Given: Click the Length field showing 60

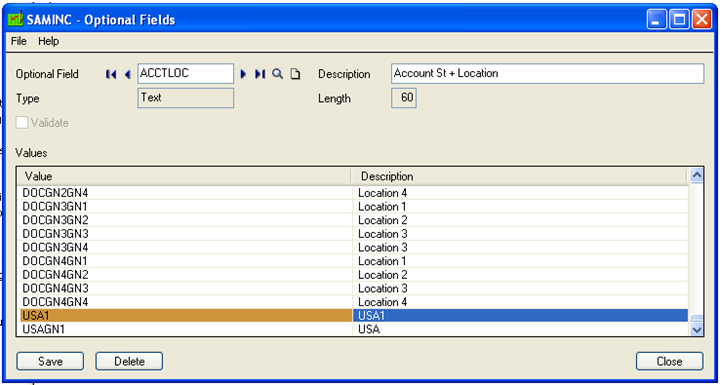Looking at the screenshot, I should click(404, 98).
